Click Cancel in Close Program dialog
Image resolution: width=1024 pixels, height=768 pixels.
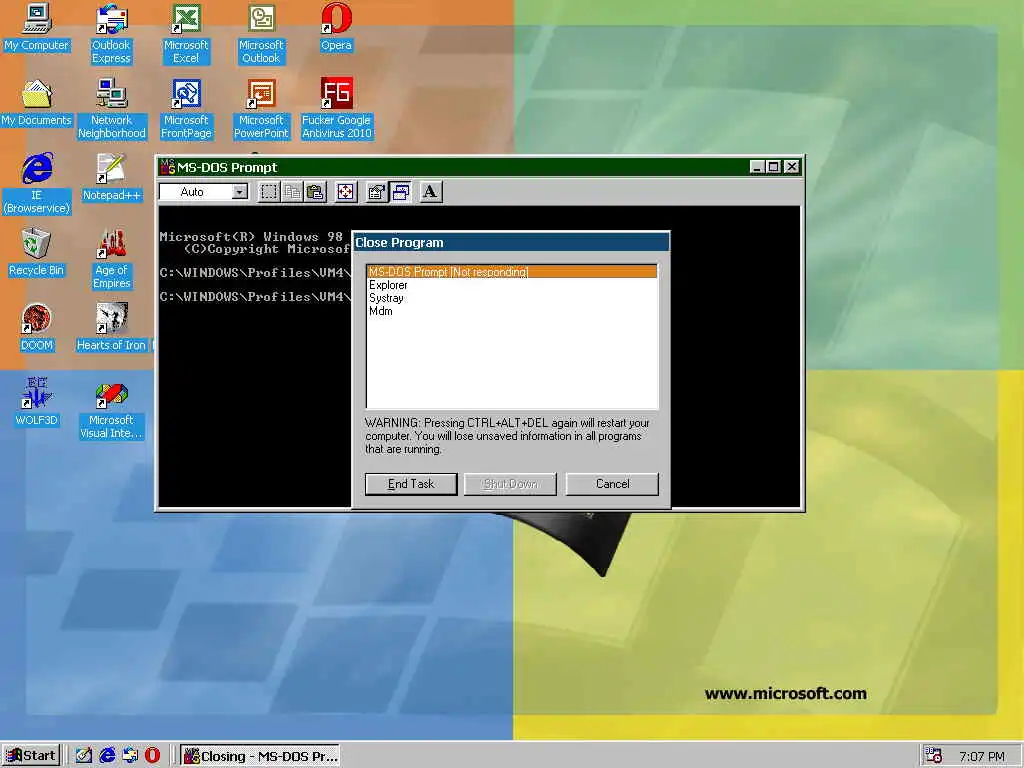point(612,484)
